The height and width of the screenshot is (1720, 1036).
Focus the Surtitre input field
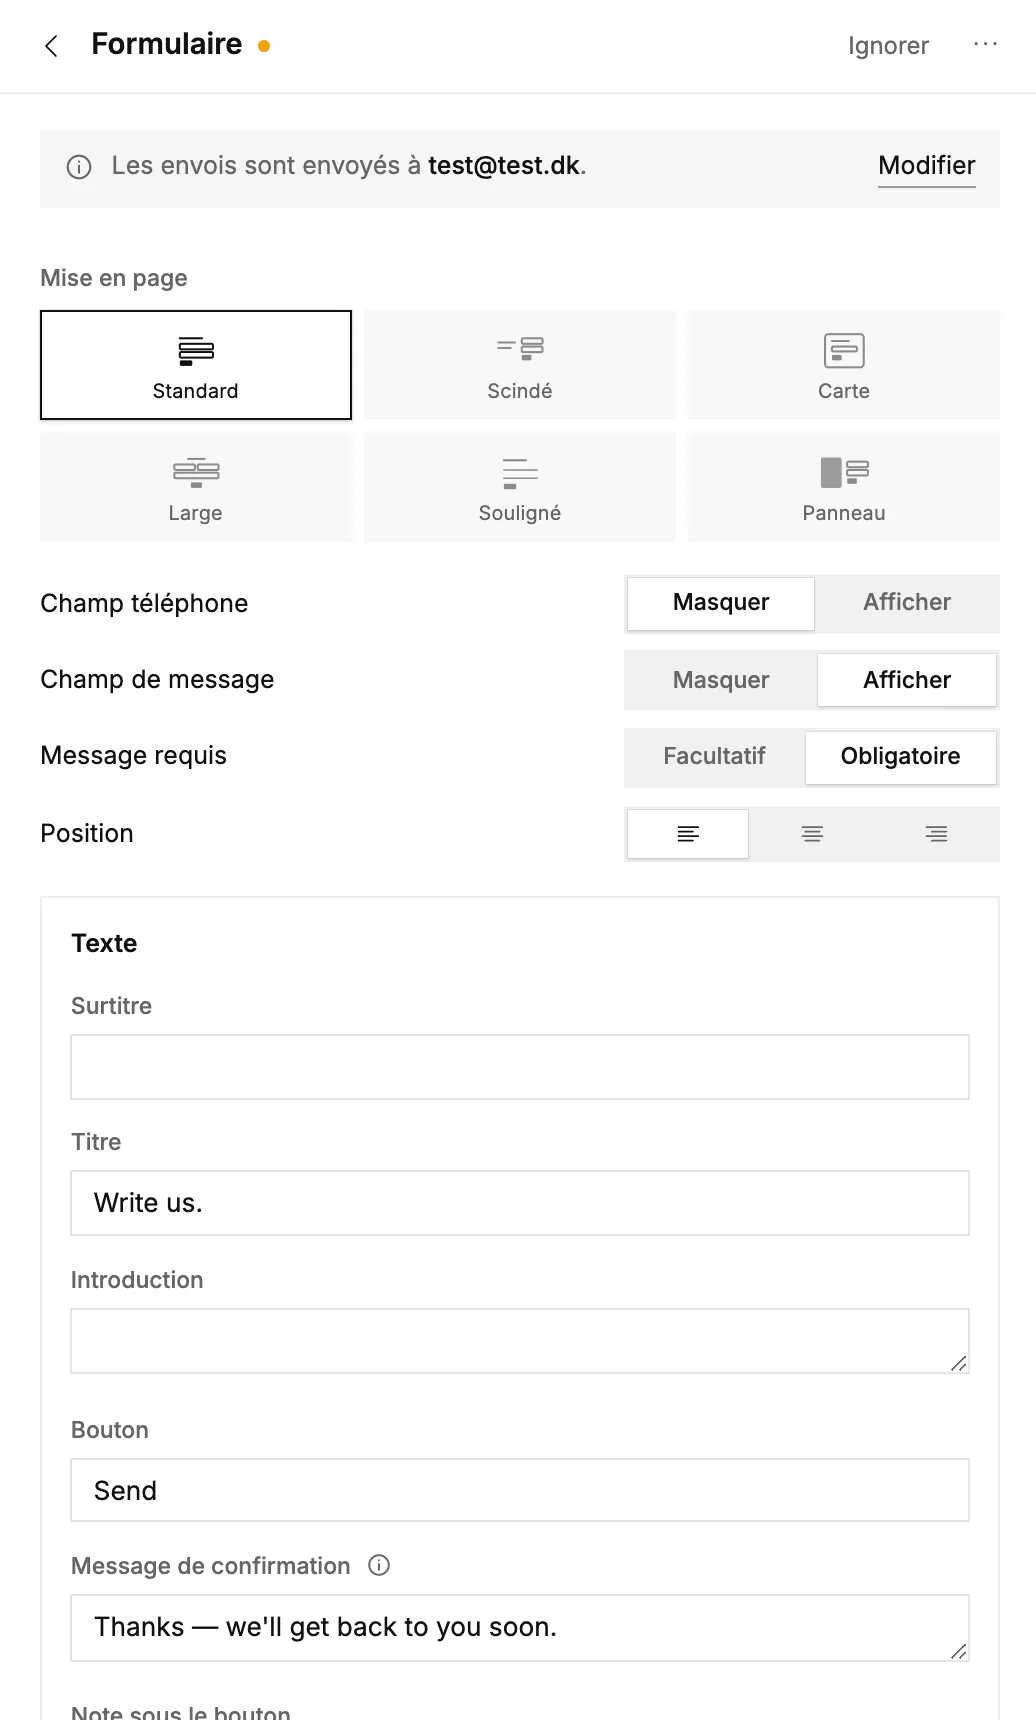point(520,1067)
